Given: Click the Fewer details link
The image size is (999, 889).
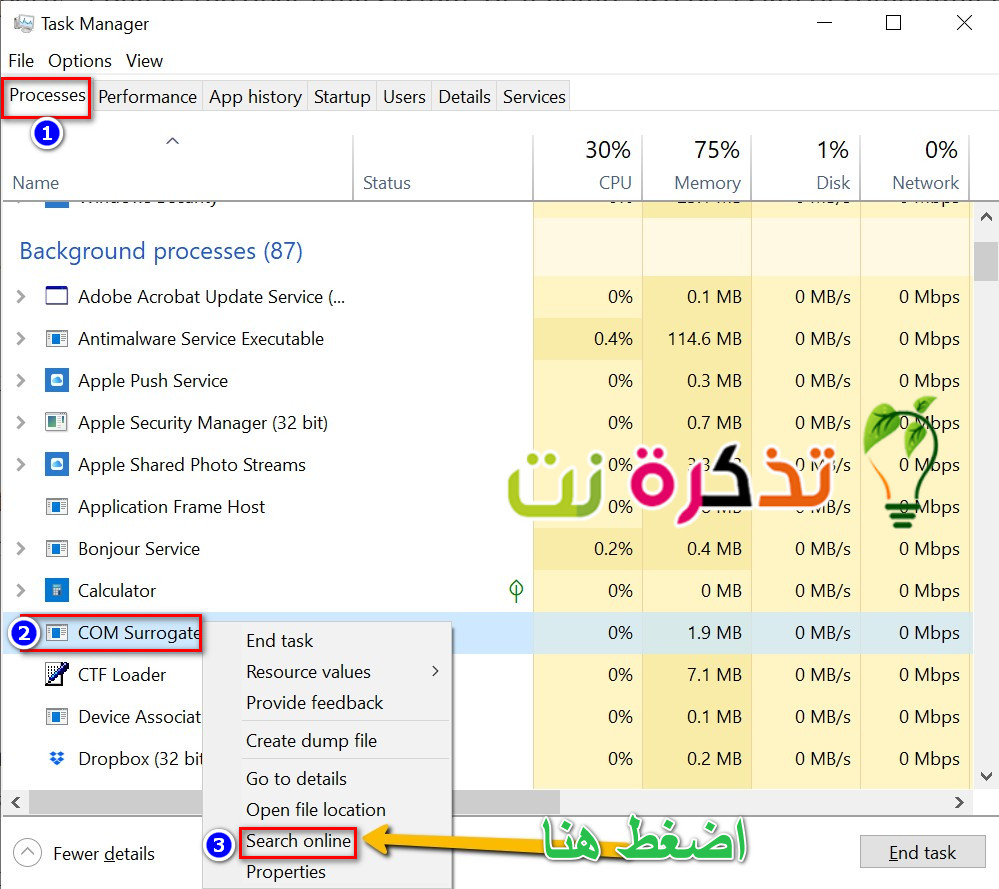Looking at the screenshot, I should click(104, 853).
